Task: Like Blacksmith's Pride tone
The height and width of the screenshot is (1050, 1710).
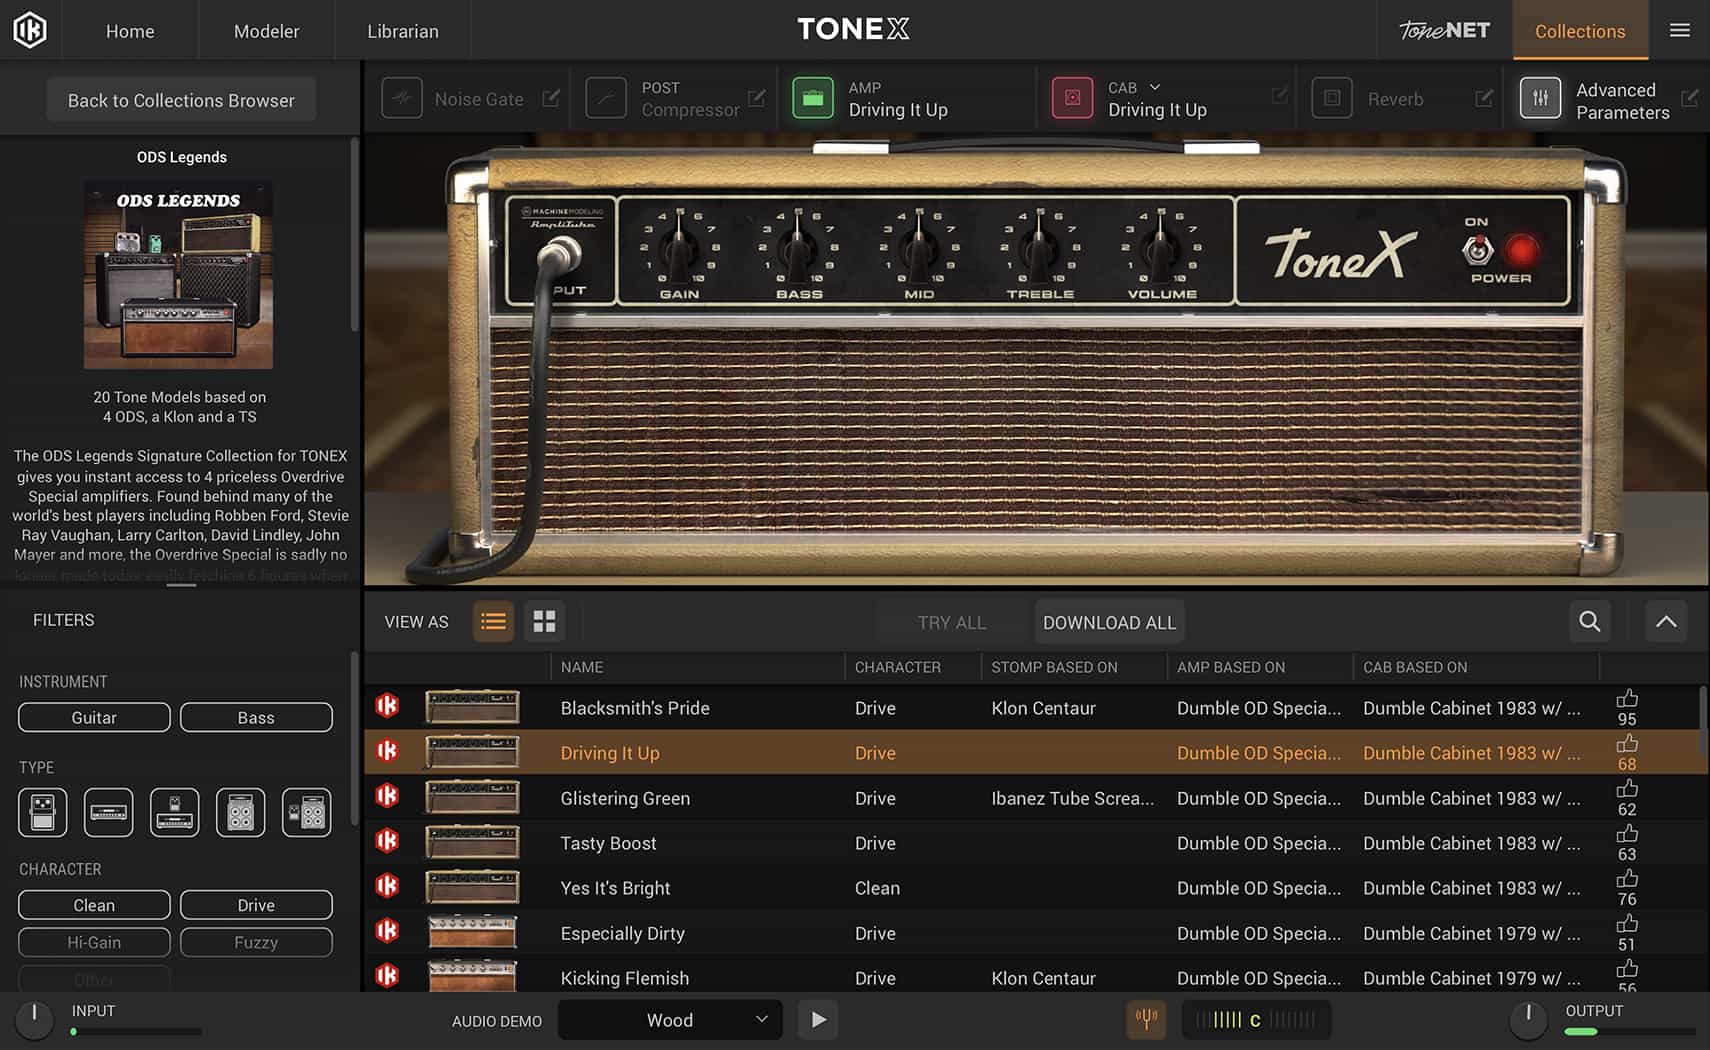Action: tap(1627, 698)
